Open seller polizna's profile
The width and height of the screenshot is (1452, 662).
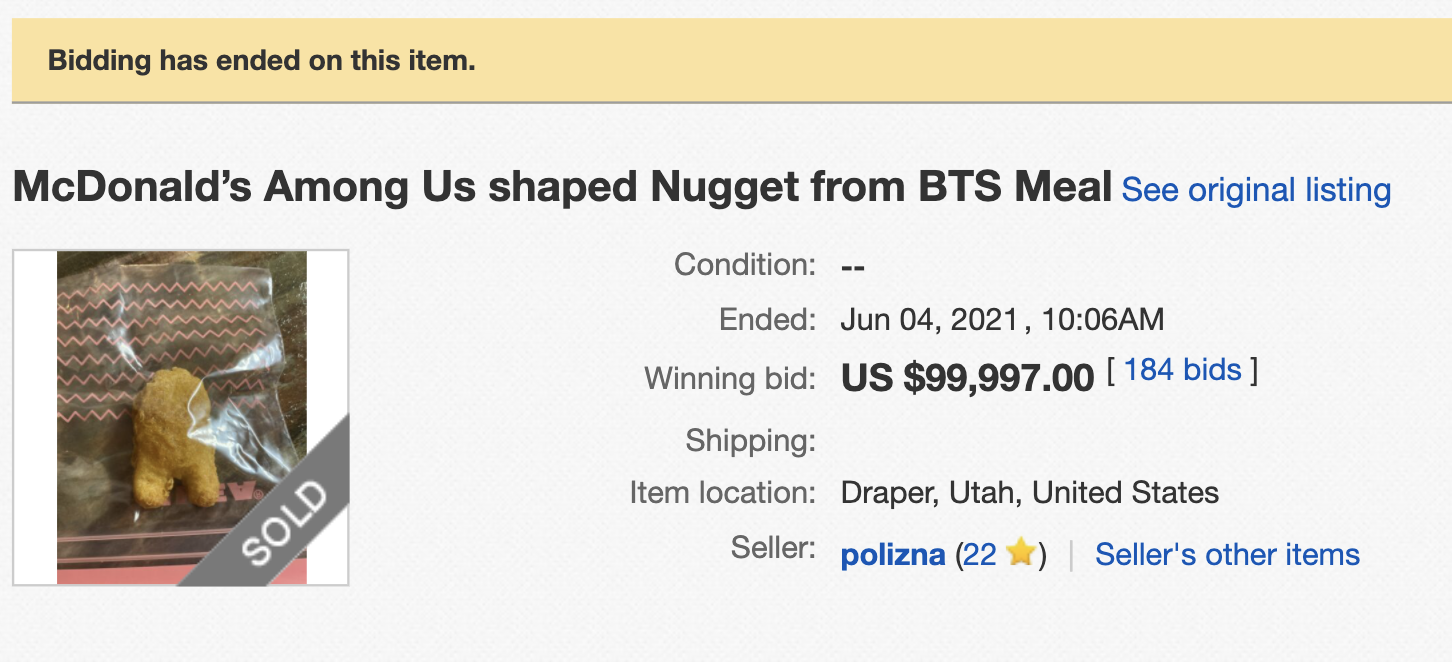(893, 555)
